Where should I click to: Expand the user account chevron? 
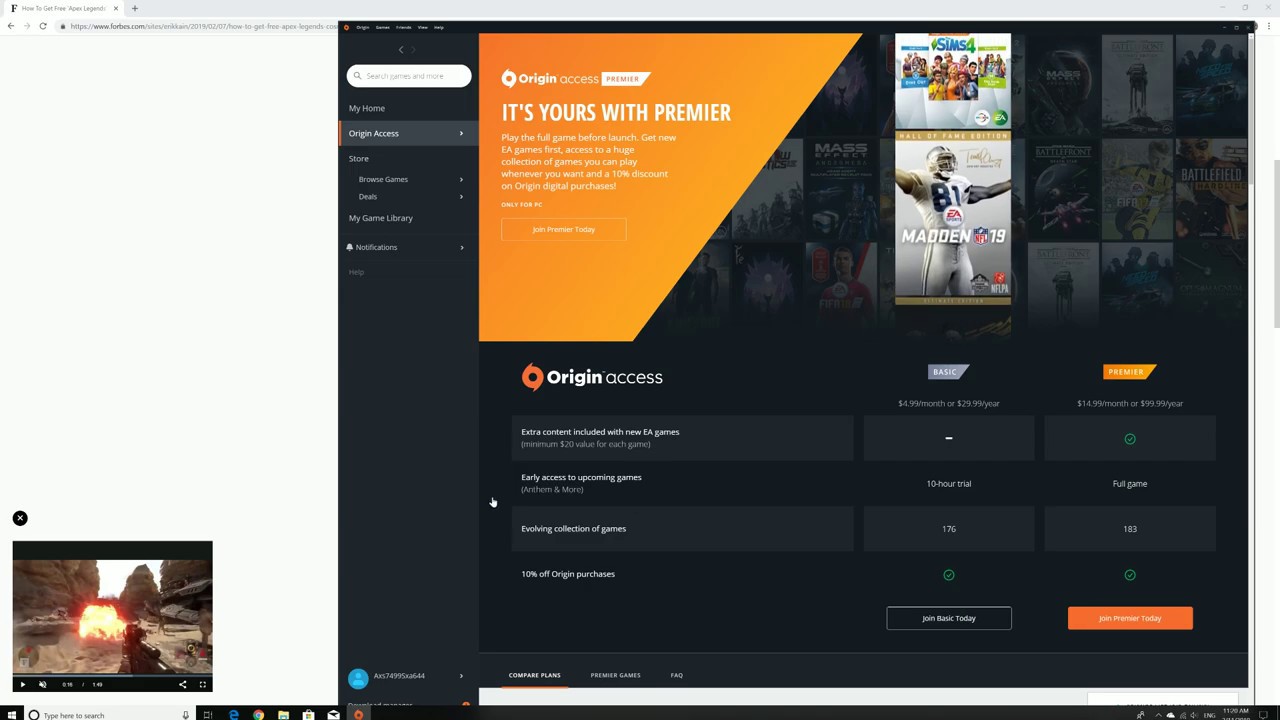click(461, 676)
